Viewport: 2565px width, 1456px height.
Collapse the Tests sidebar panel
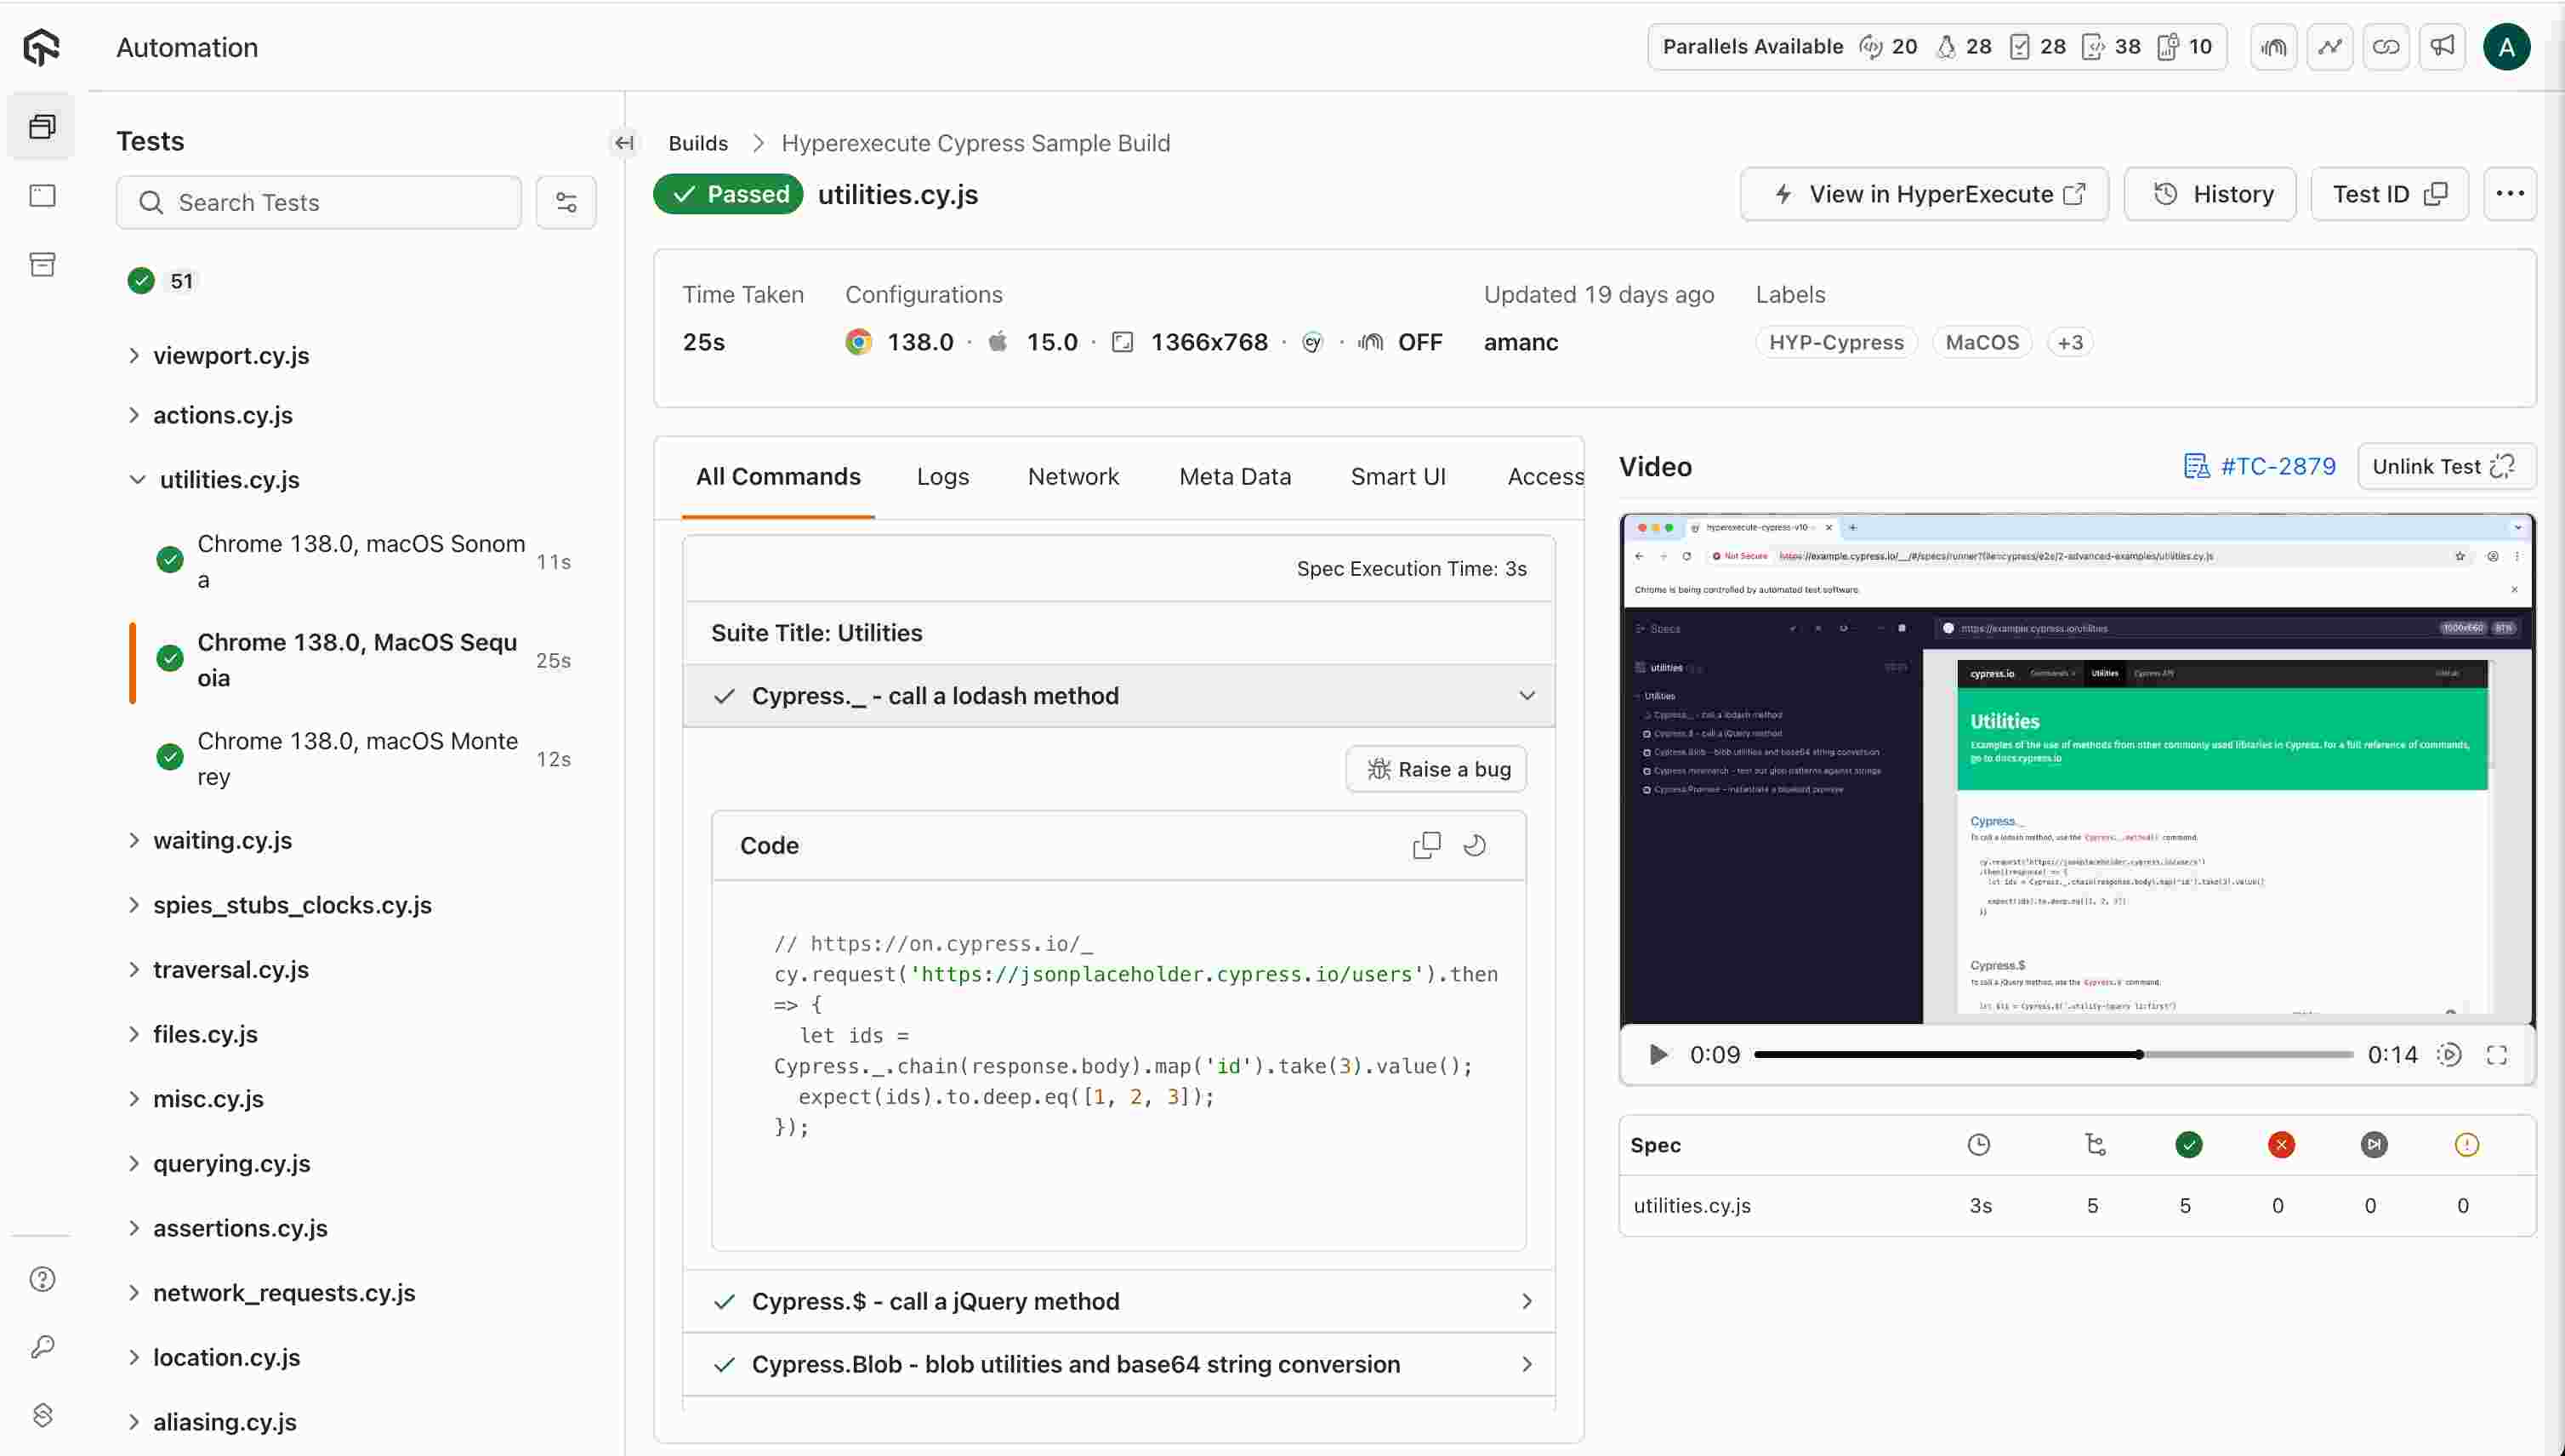click(x=624, y=143)
